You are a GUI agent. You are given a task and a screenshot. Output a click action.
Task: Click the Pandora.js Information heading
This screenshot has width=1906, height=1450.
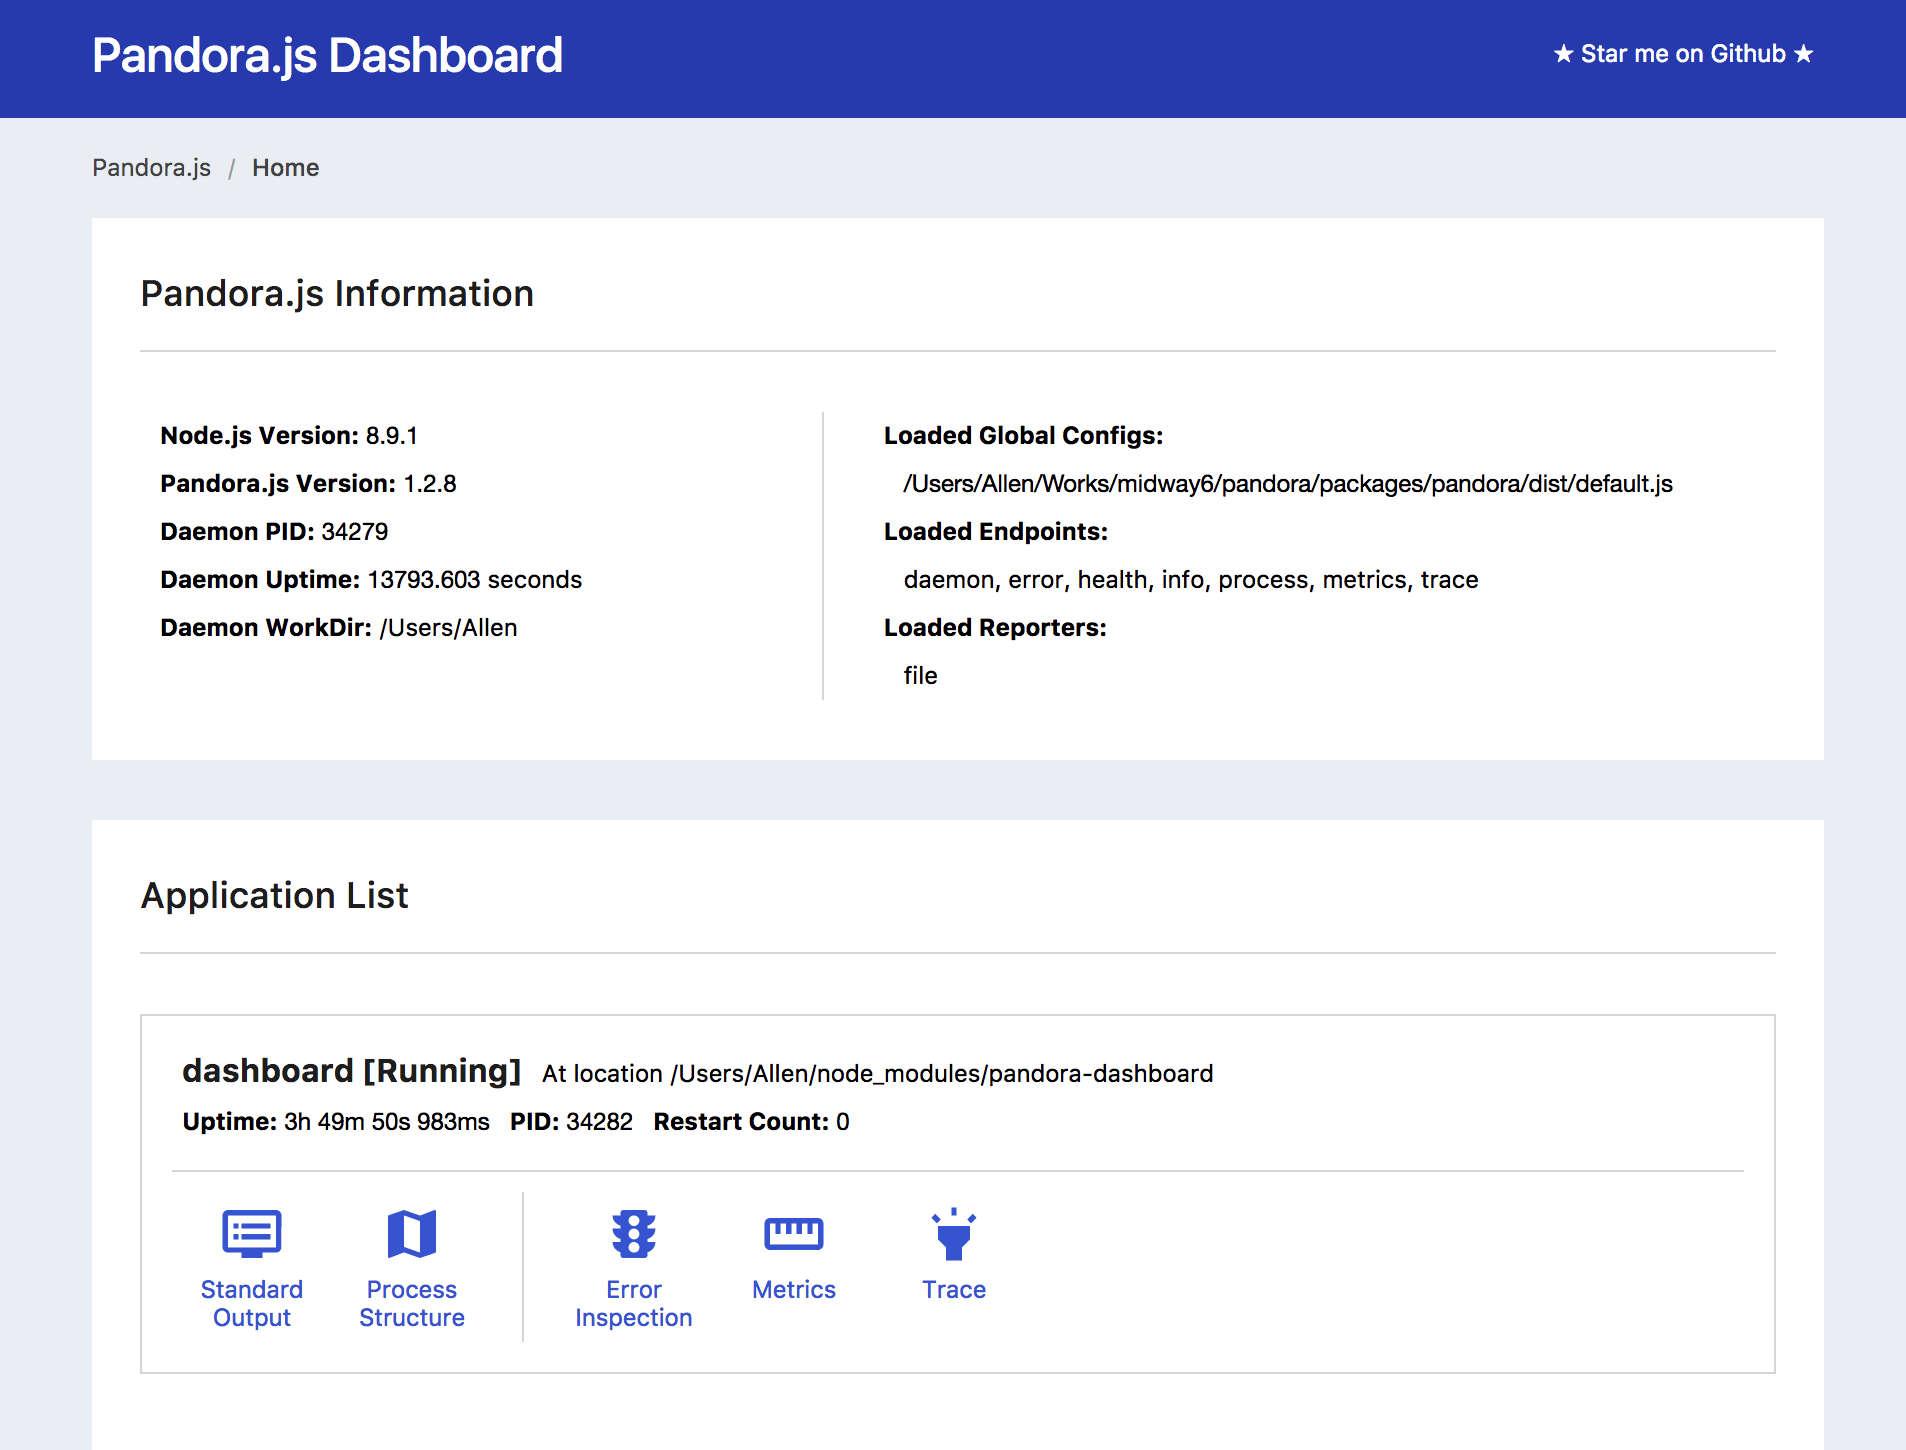337,294
